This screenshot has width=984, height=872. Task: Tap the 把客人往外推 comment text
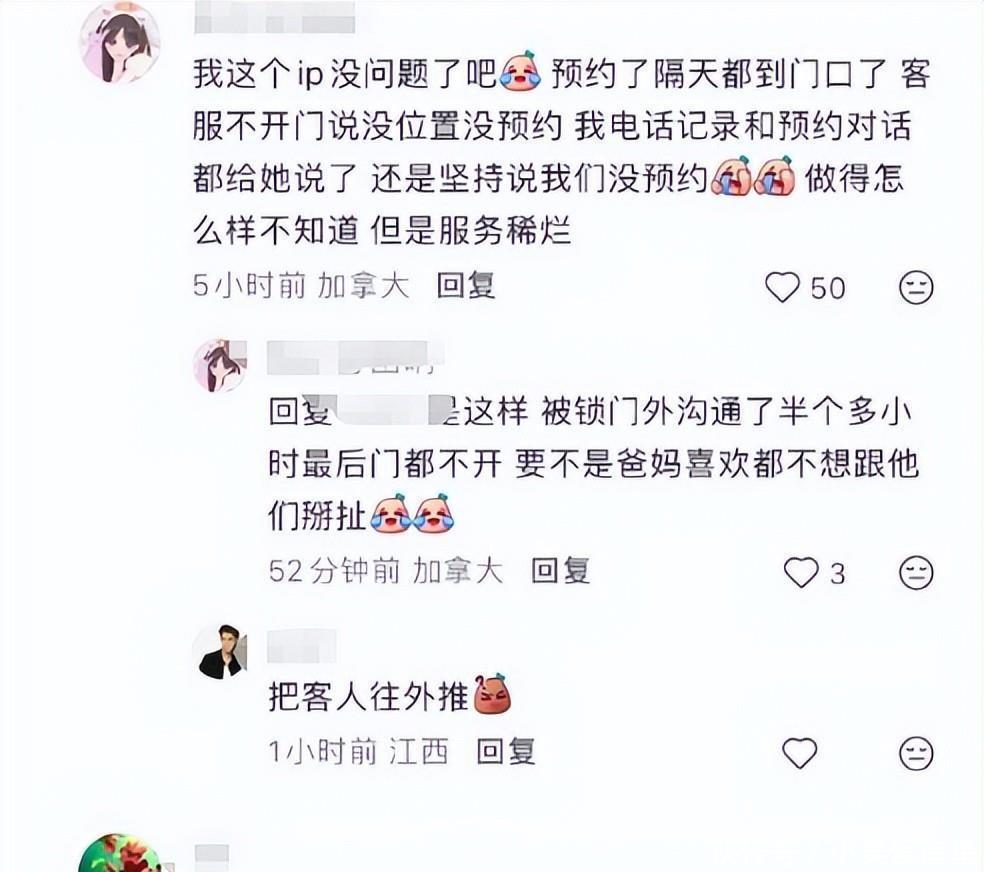368,696
